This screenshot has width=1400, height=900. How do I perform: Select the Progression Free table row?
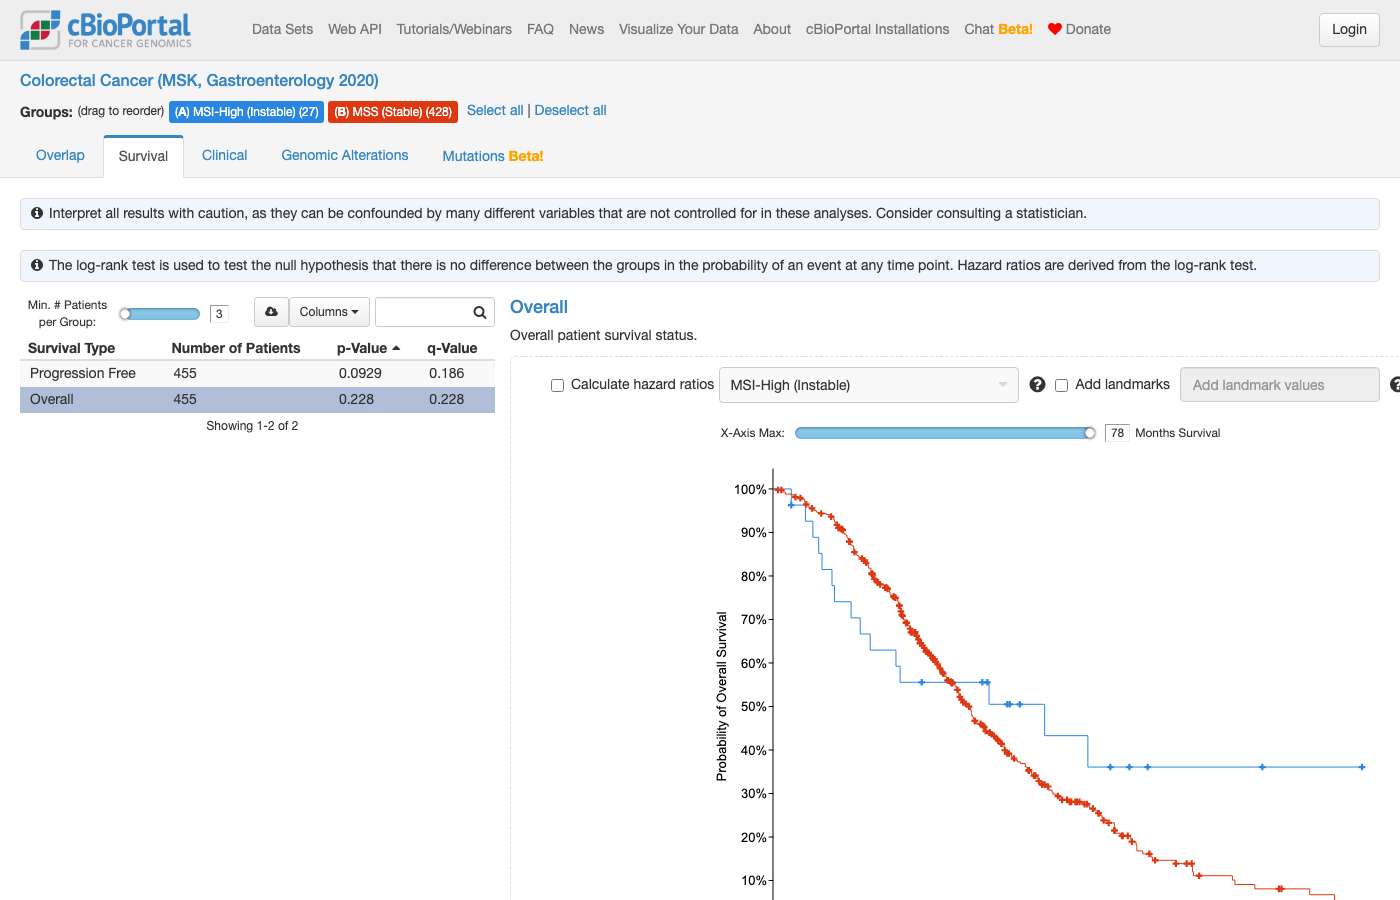click(257, 373)
